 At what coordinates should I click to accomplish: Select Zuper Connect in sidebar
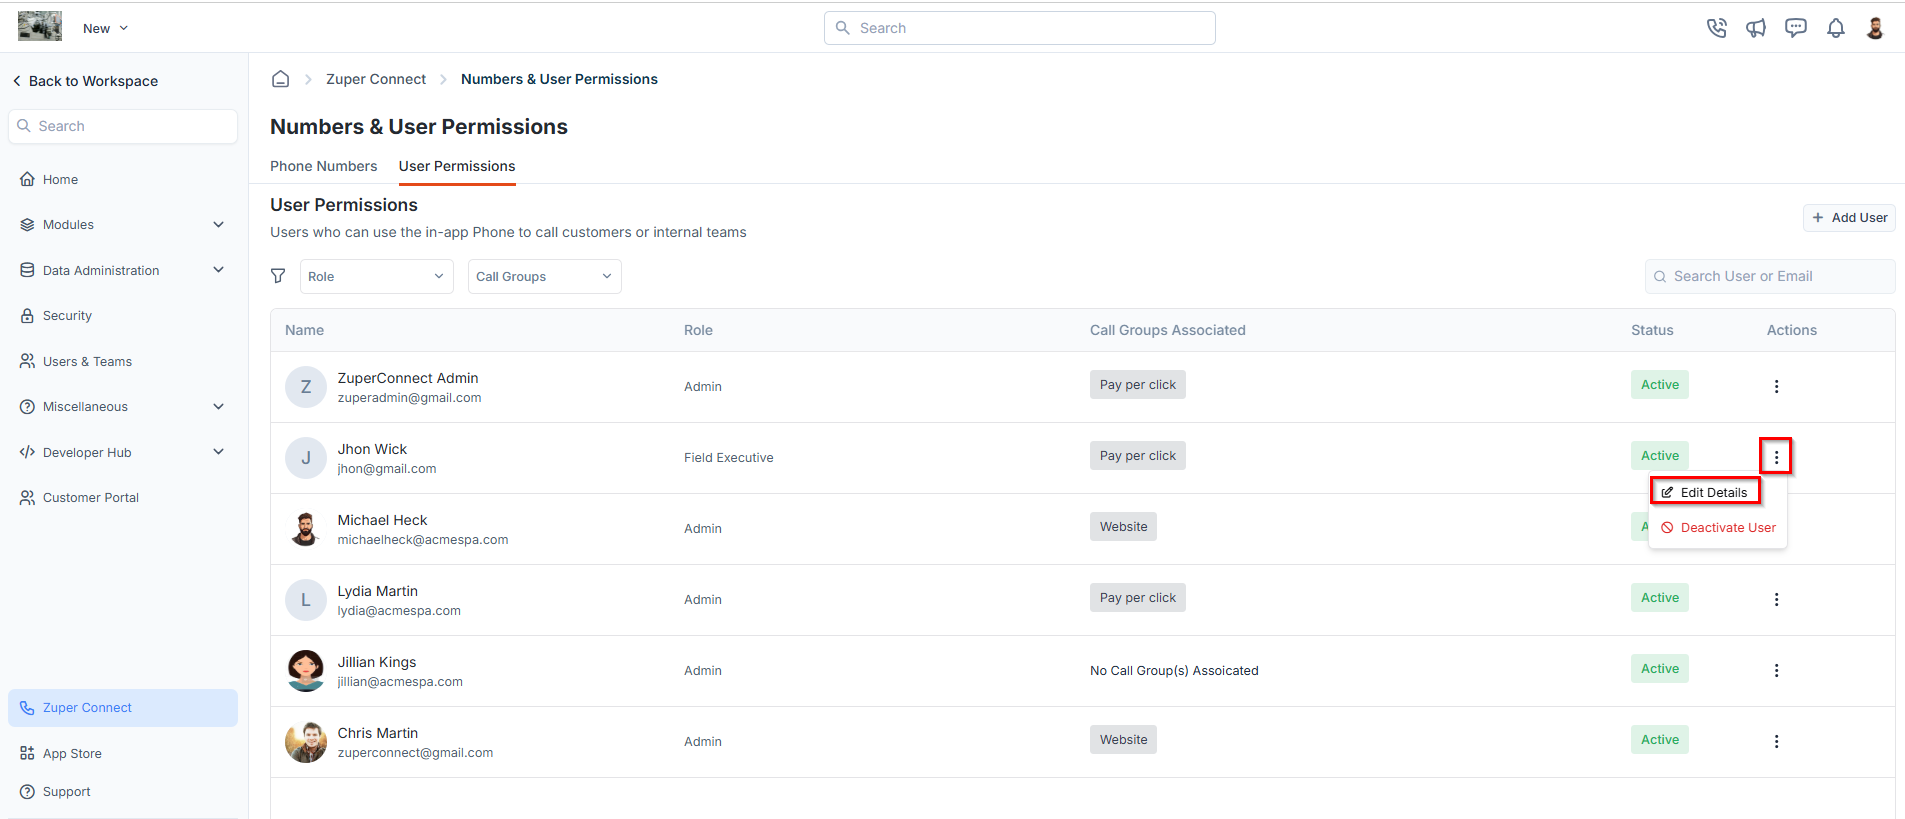pos(123,708)
